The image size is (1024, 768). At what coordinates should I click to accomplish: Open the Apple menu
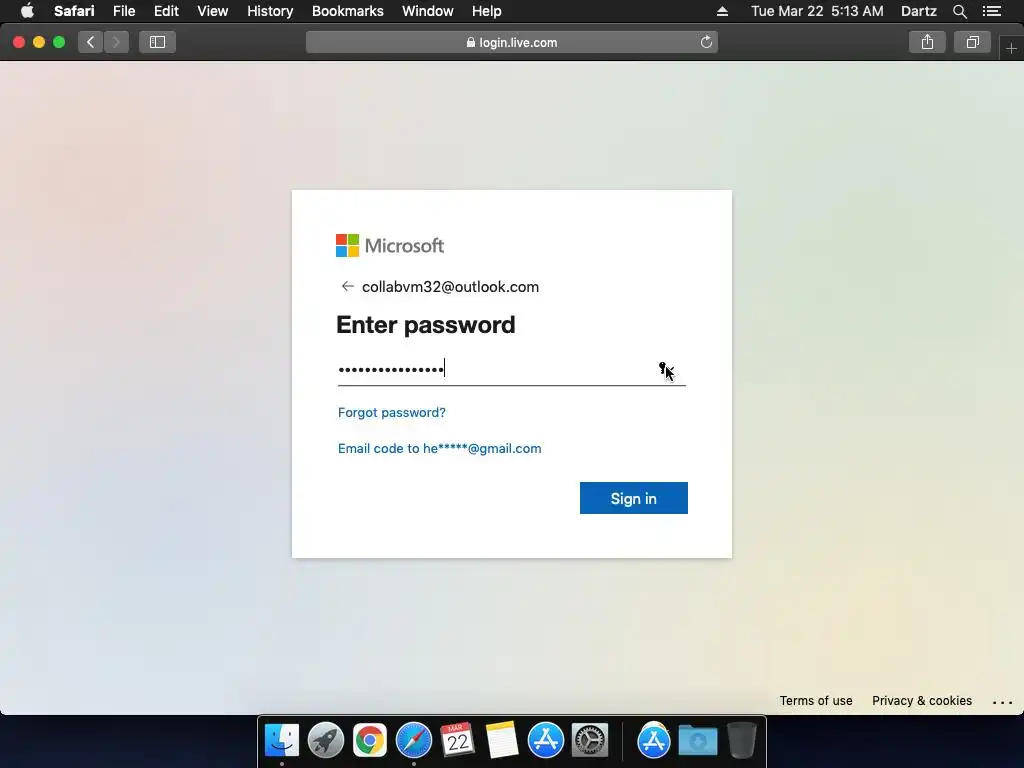[x=27, y=11]
